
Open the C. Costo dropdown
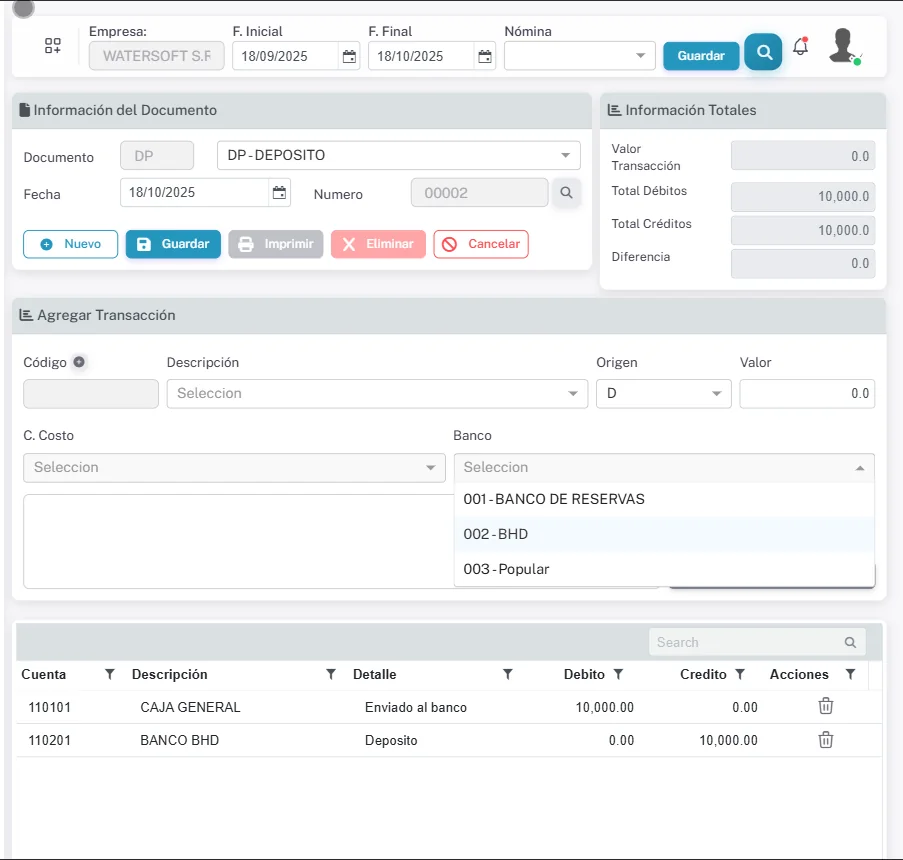[x=234, y=468]
